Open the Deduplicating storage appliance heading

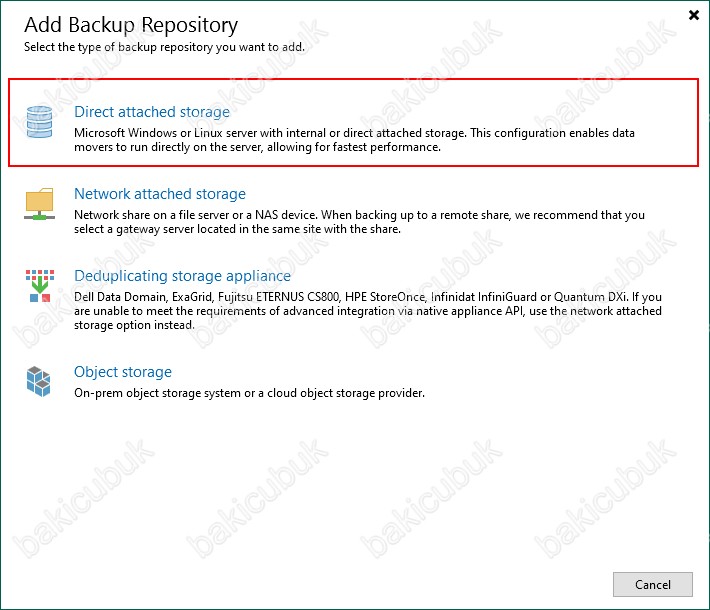click(182, 276)
